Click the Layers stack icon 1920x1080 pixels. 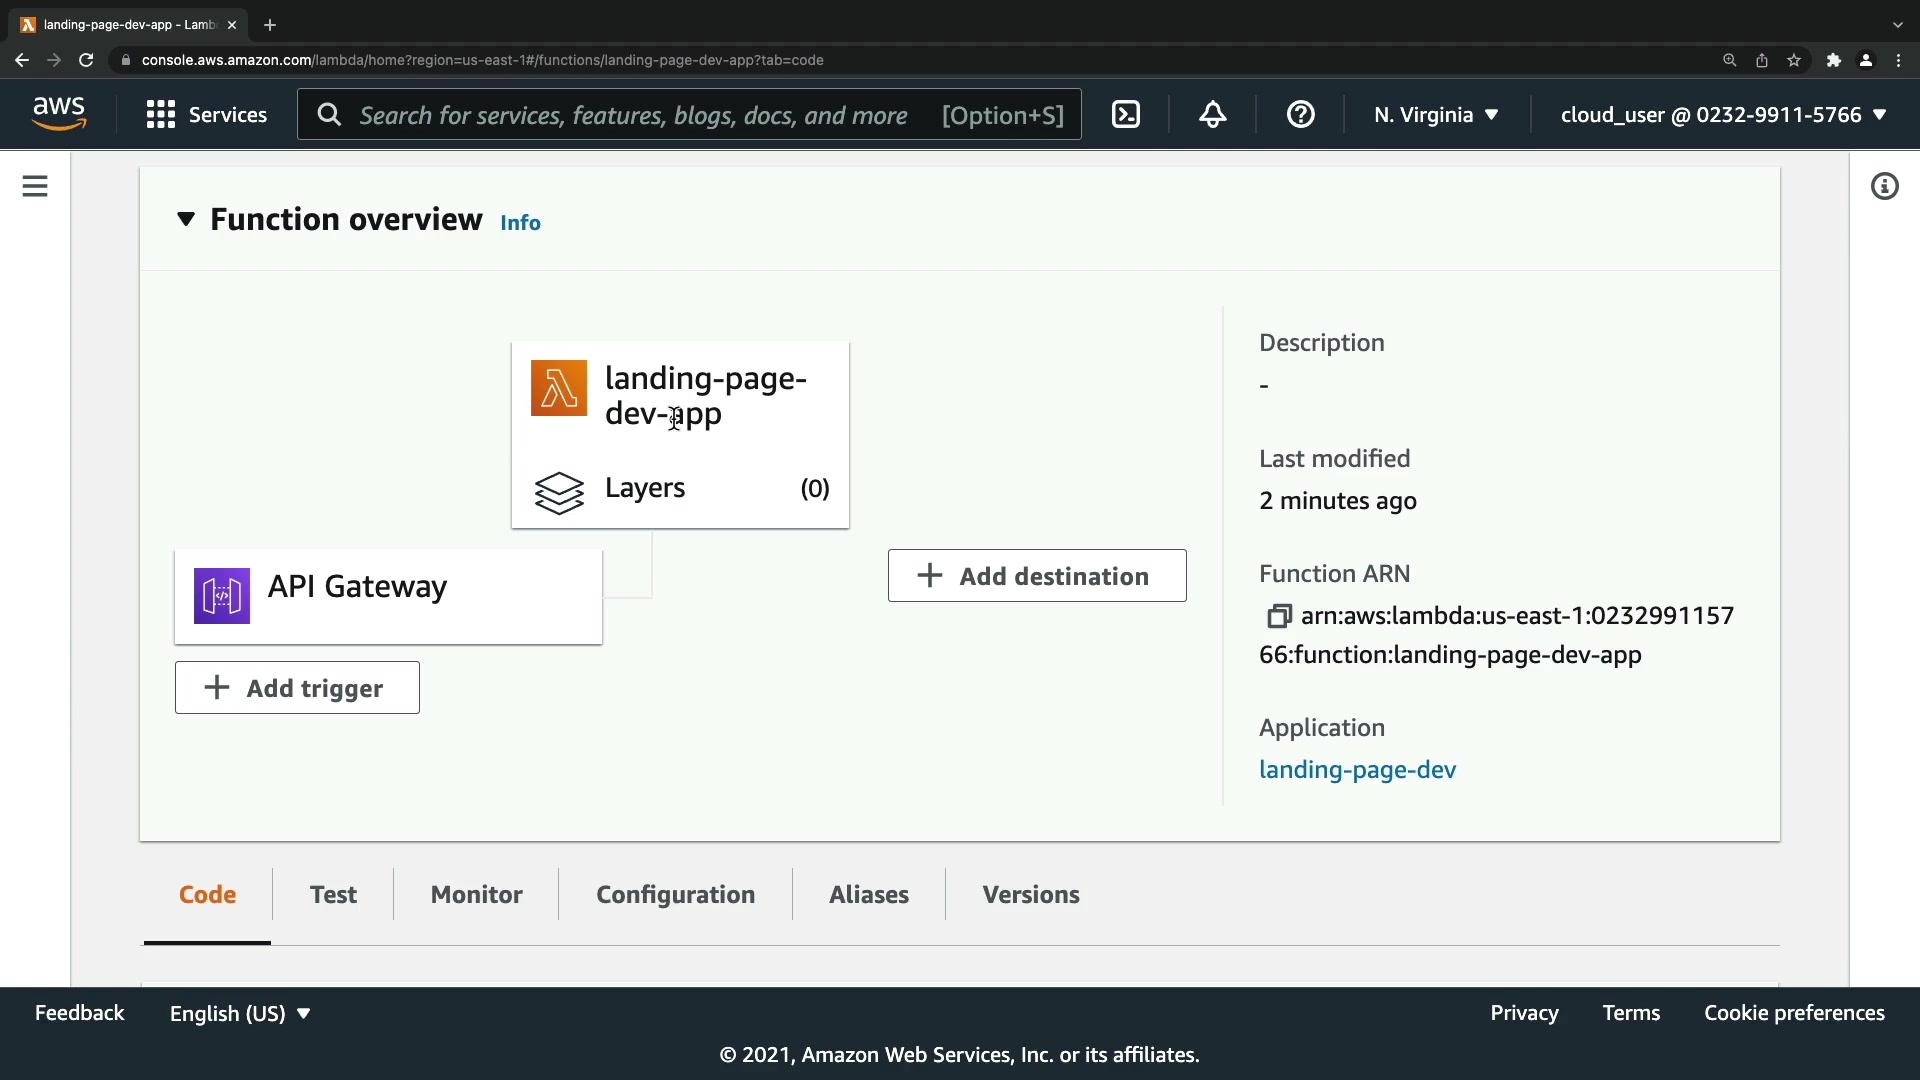(x=559, y=492)
